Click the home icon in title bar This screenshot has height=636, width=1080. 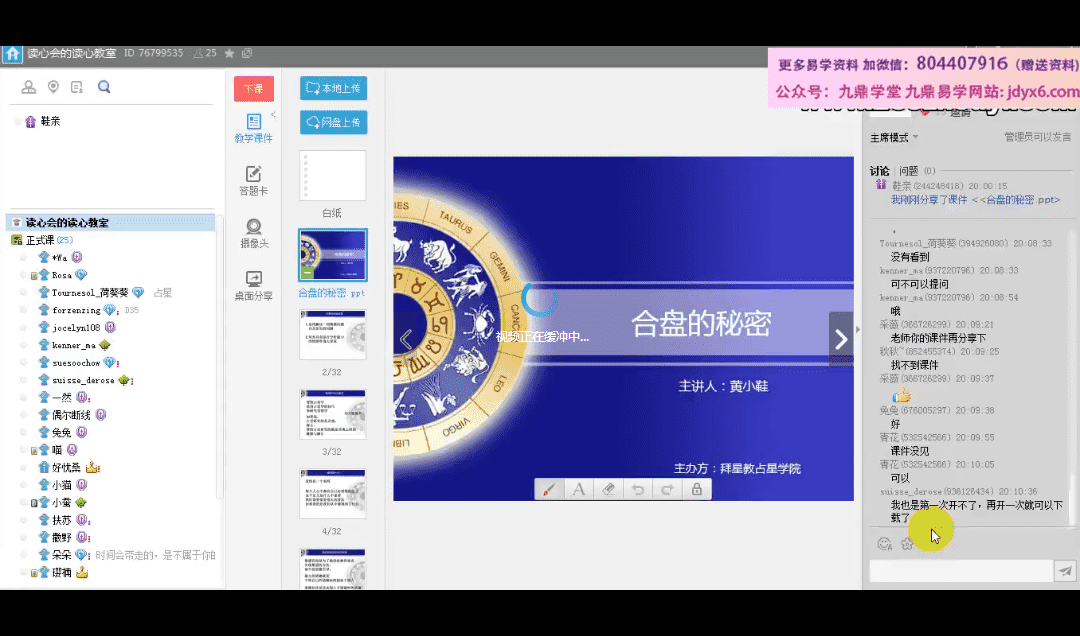pyautogui.click(x=12, y=53)
